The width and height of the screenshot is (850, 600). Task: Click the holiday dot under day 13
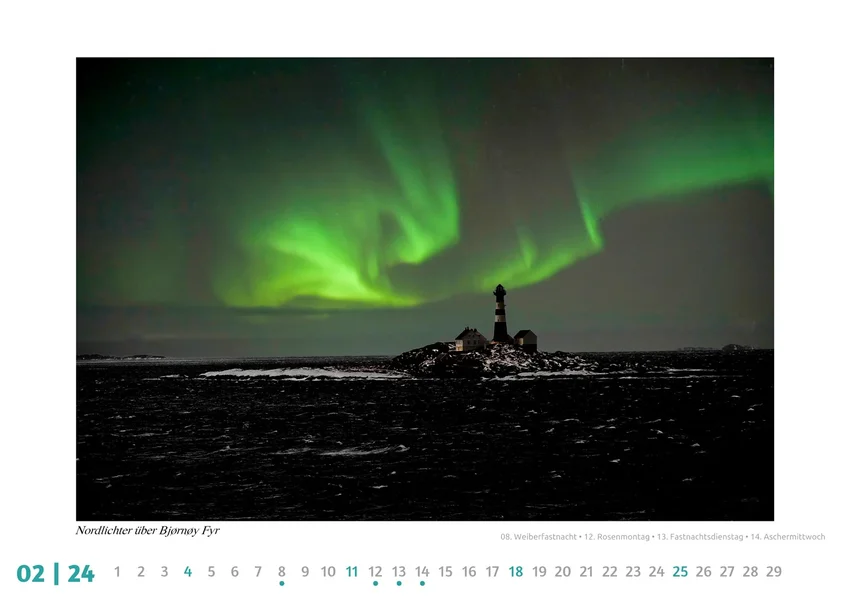coord(399,584)
